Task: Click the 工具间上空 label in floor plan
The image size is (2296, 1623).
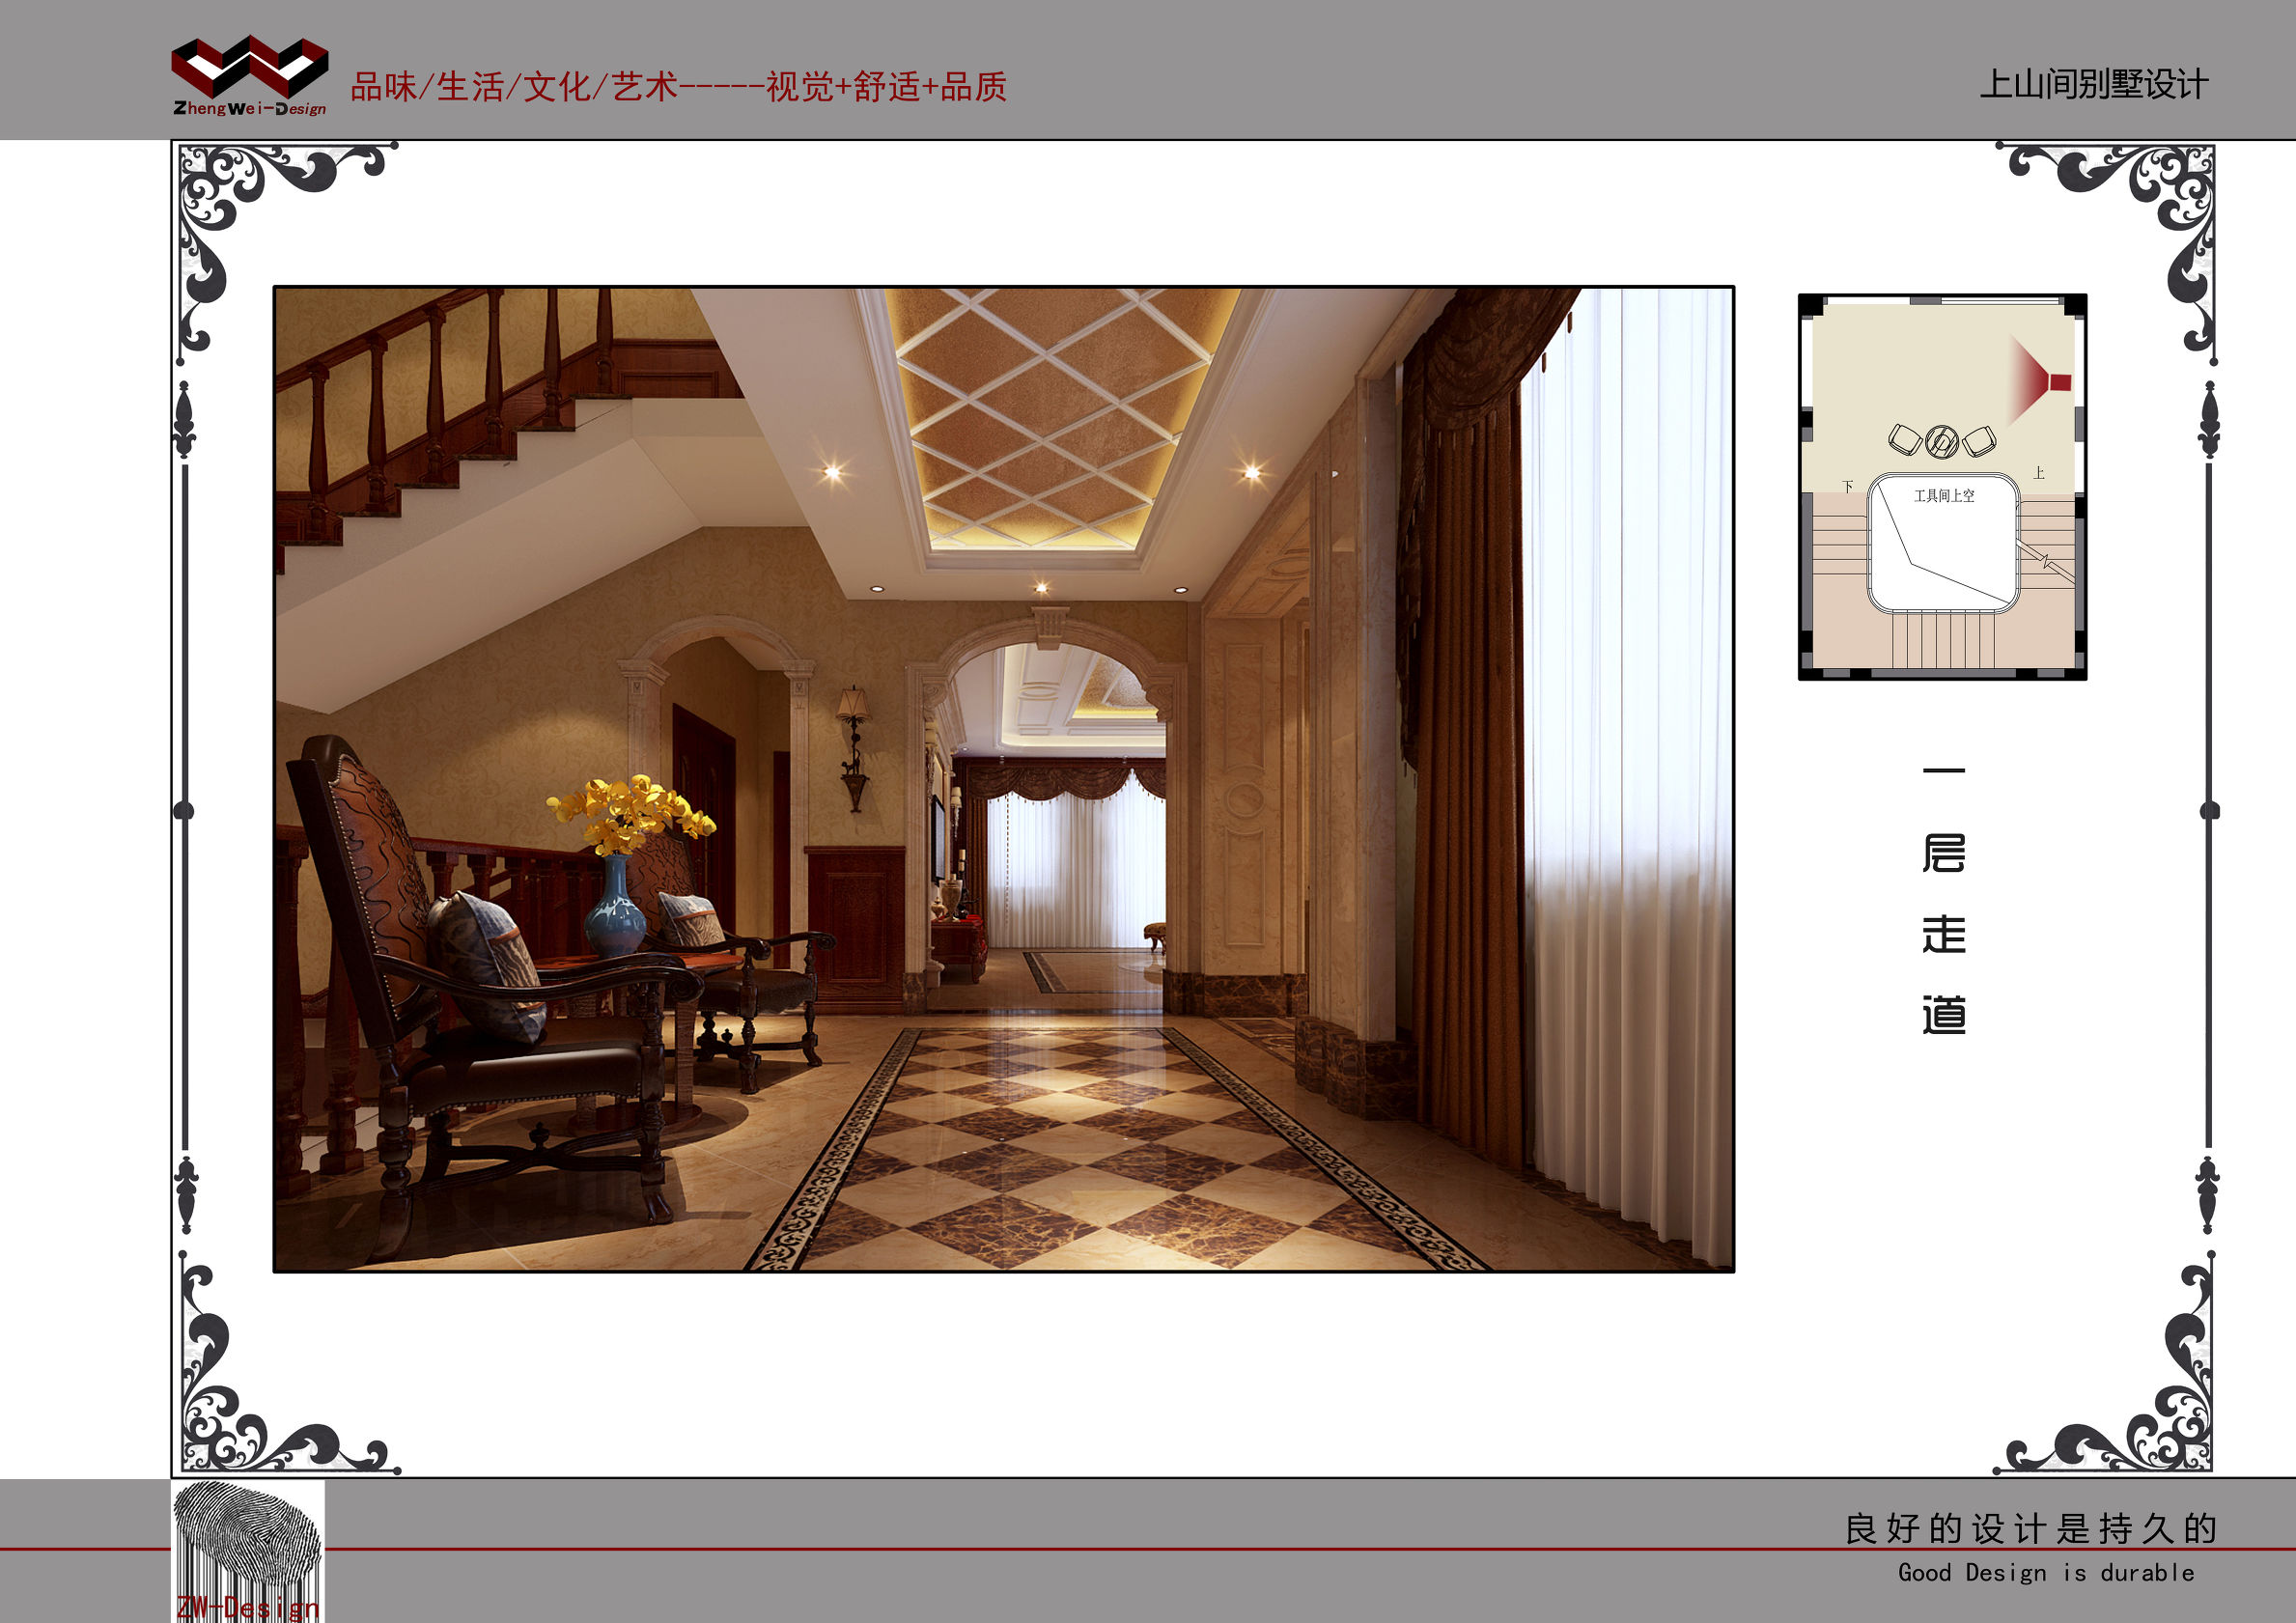Action: point(1943,496)
